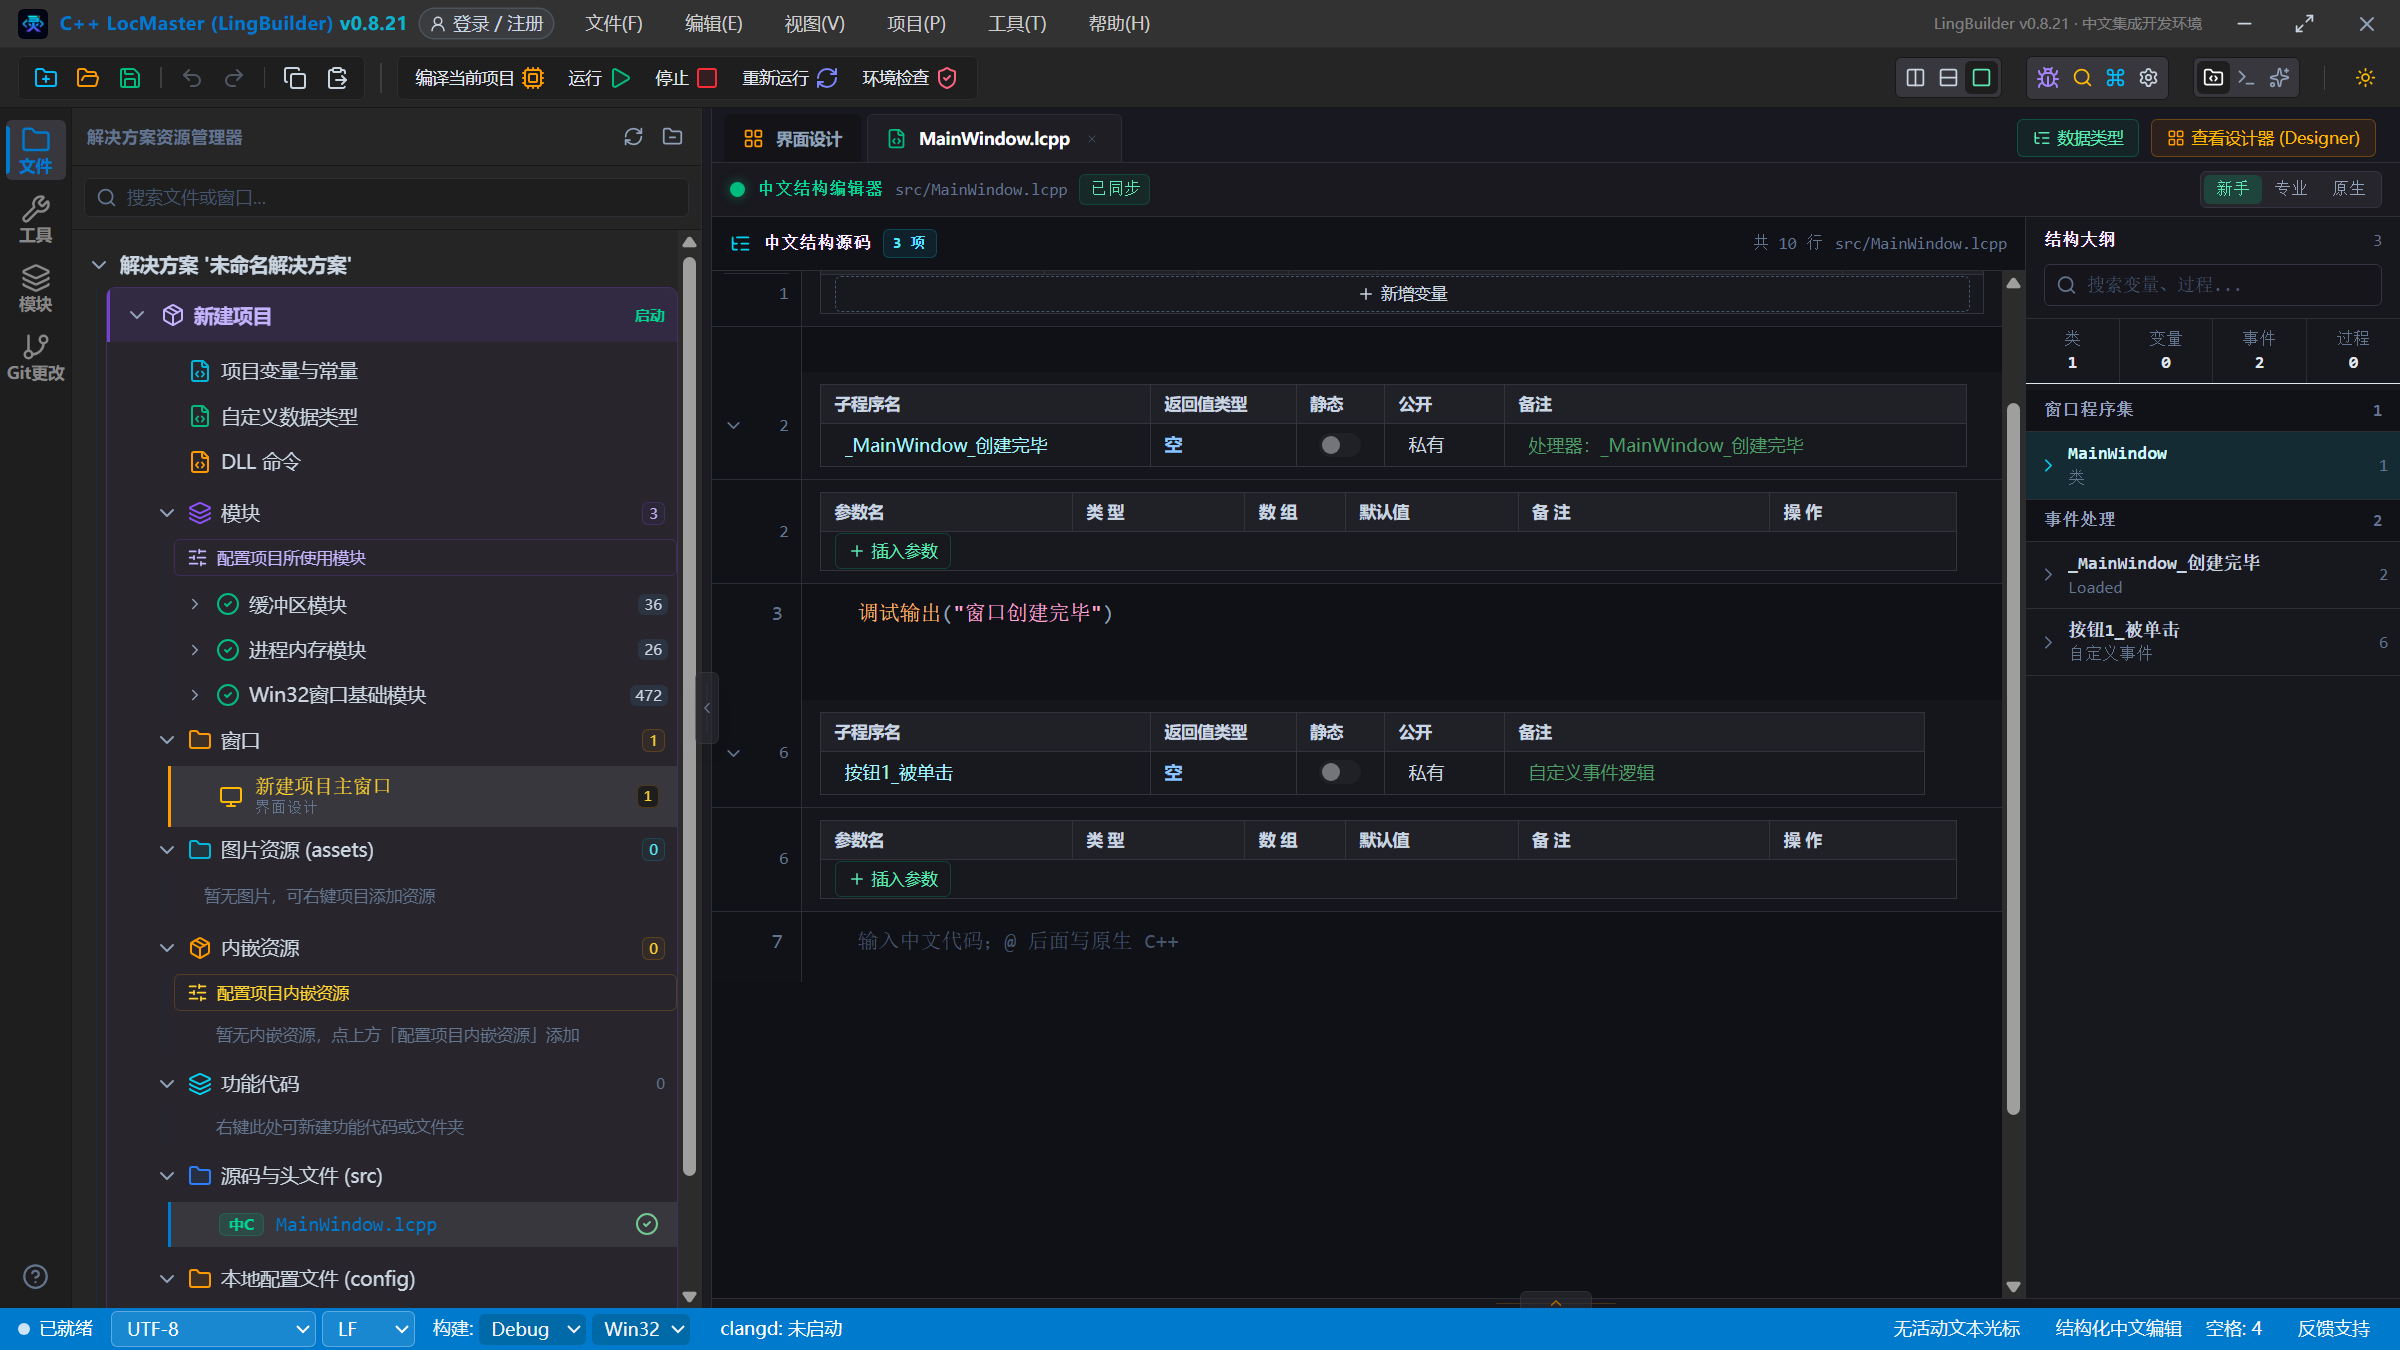Click the 编译当前项目 button
This screenshot has height=1350, width=2400.
pos(479,78)
